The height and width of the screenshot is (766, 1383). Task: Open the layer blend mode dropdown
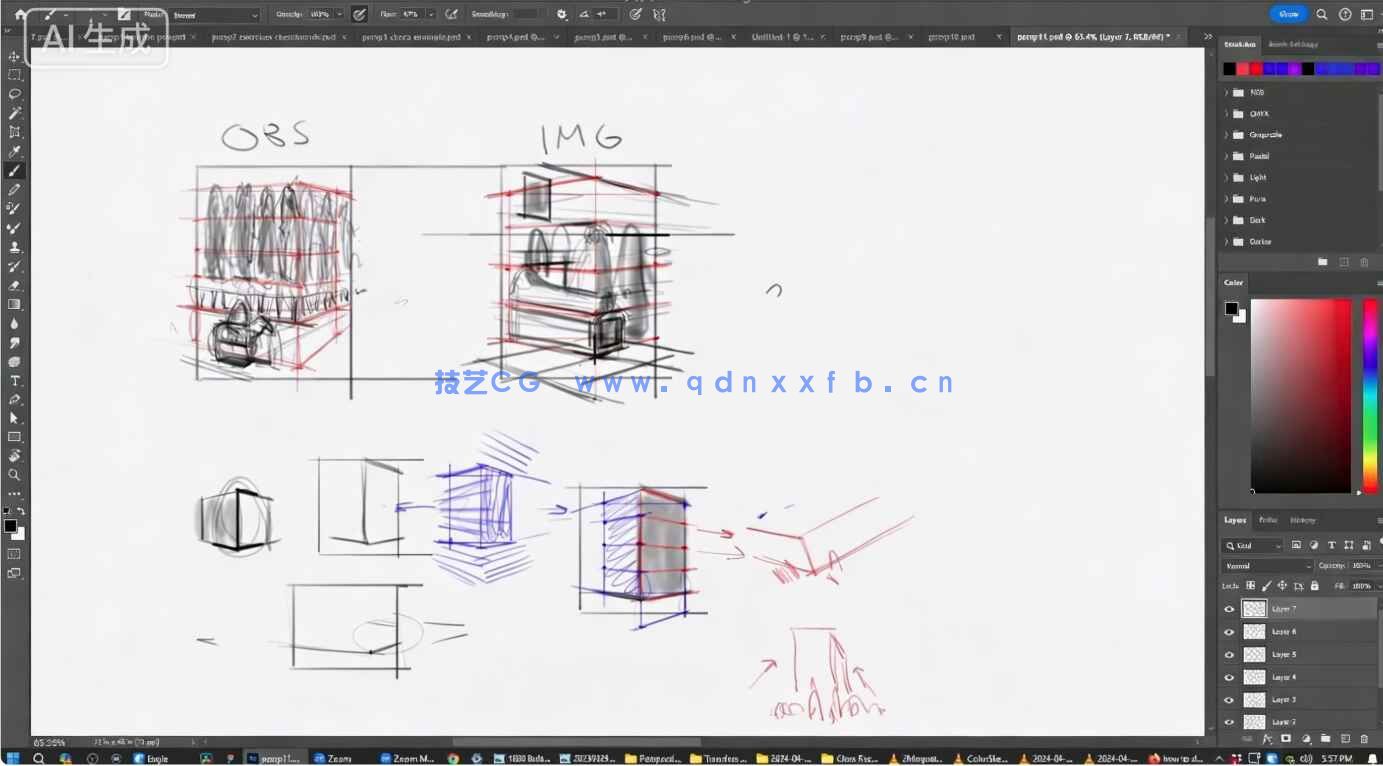coord(1266,566)
